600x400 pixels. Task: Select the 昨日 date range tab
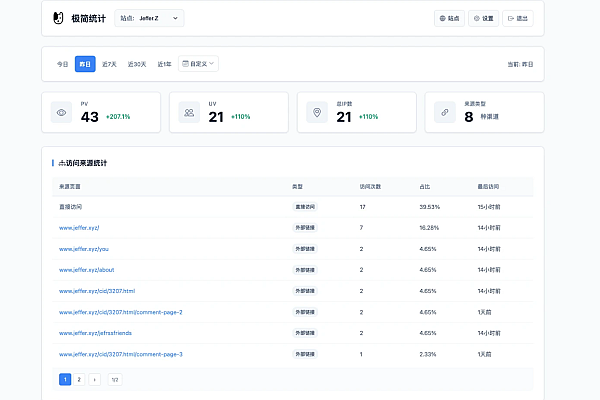[85, 64]
